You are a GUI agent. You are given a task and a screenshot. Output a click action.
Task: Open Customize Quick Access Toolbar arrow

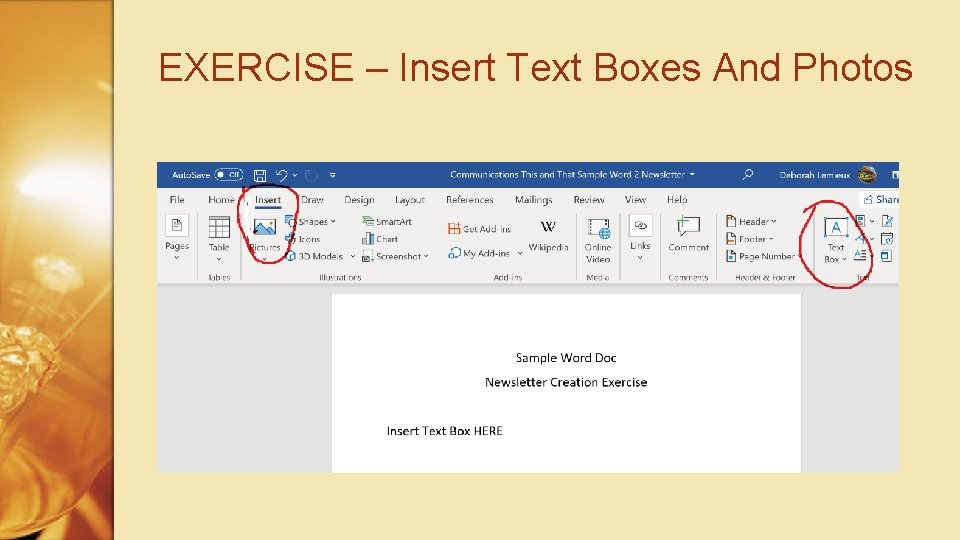click(x=332, y=175)
